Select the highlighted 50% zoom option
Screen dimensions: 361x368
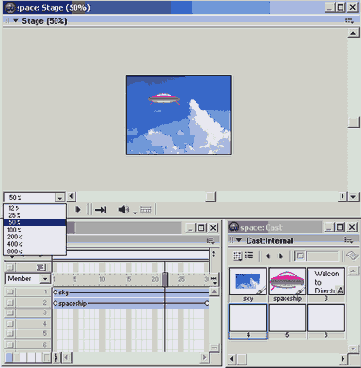[x=35, y=222]
